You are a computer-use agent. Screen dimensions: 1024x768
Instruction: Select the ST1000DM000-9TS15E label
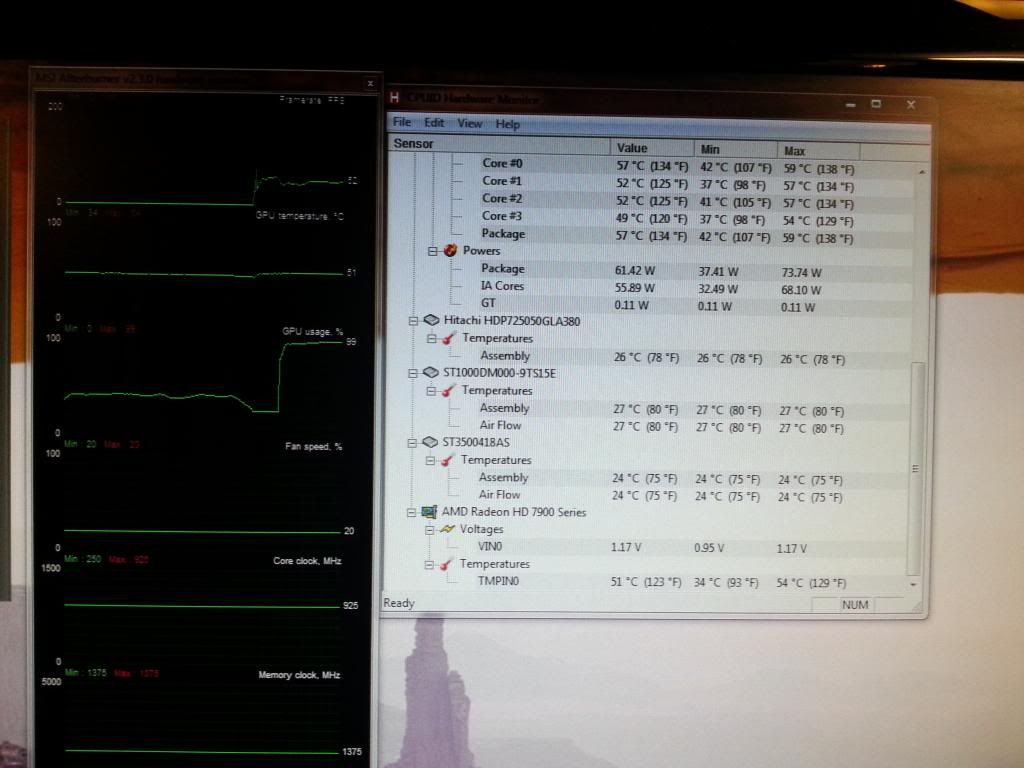point(500,374)
